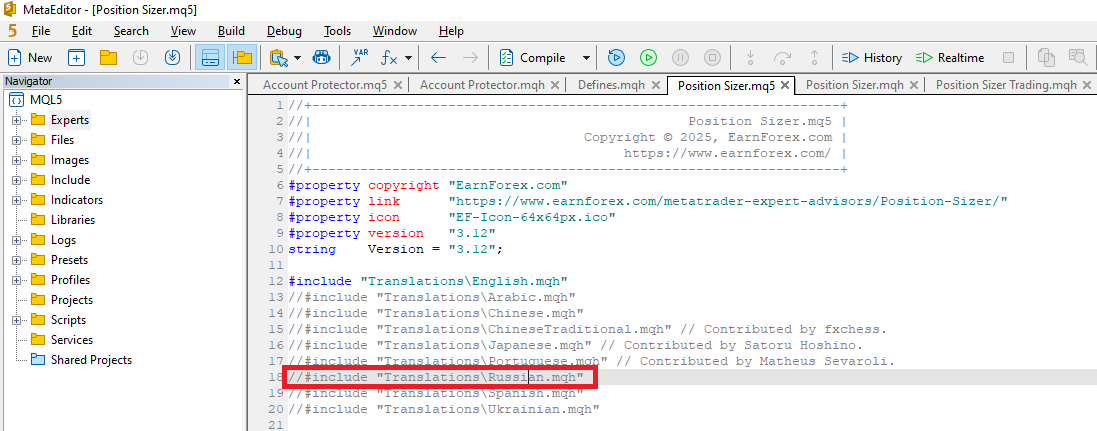Screen dimensions: 1097x431
Task: Navigate back with the left arrow
Action: tap(438, 57)
